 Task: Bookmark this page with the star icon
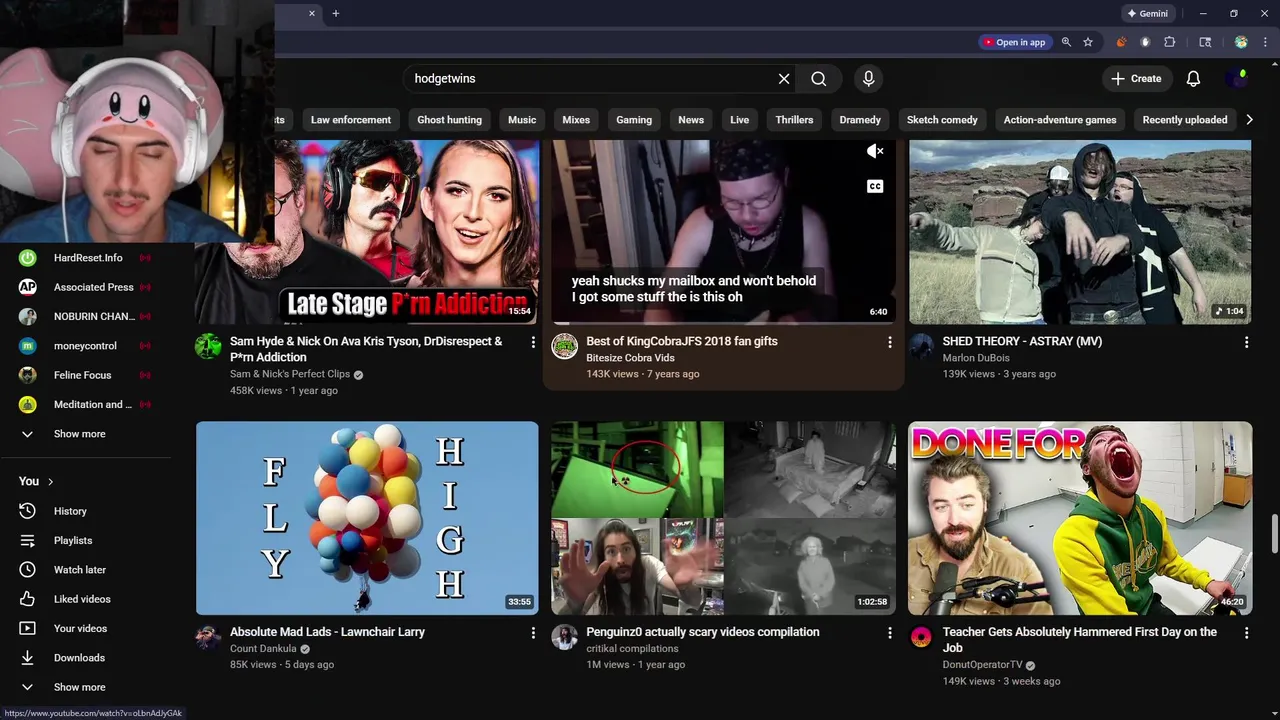(x=1088, y=42)
